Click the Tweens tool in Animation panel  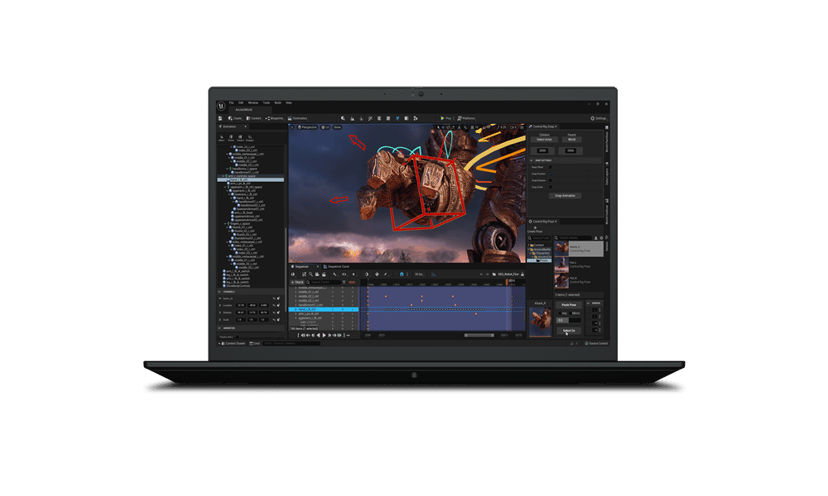tap(240, 137)
